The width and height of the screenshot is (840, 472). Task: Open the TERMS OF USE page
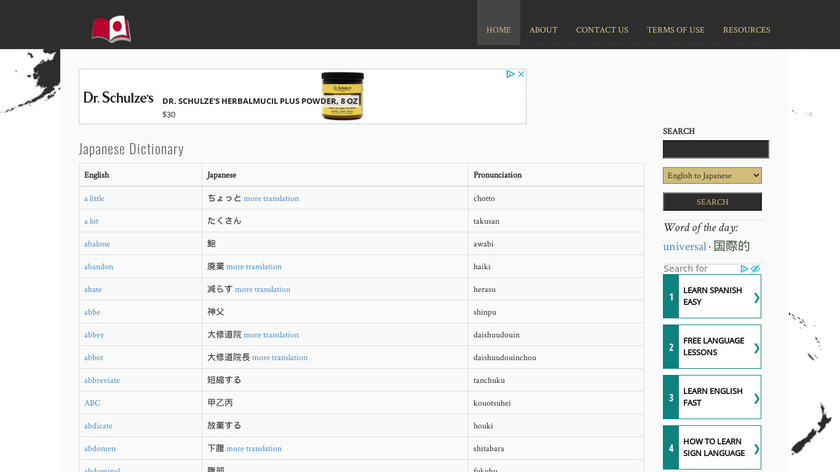(x=675, y=30)
